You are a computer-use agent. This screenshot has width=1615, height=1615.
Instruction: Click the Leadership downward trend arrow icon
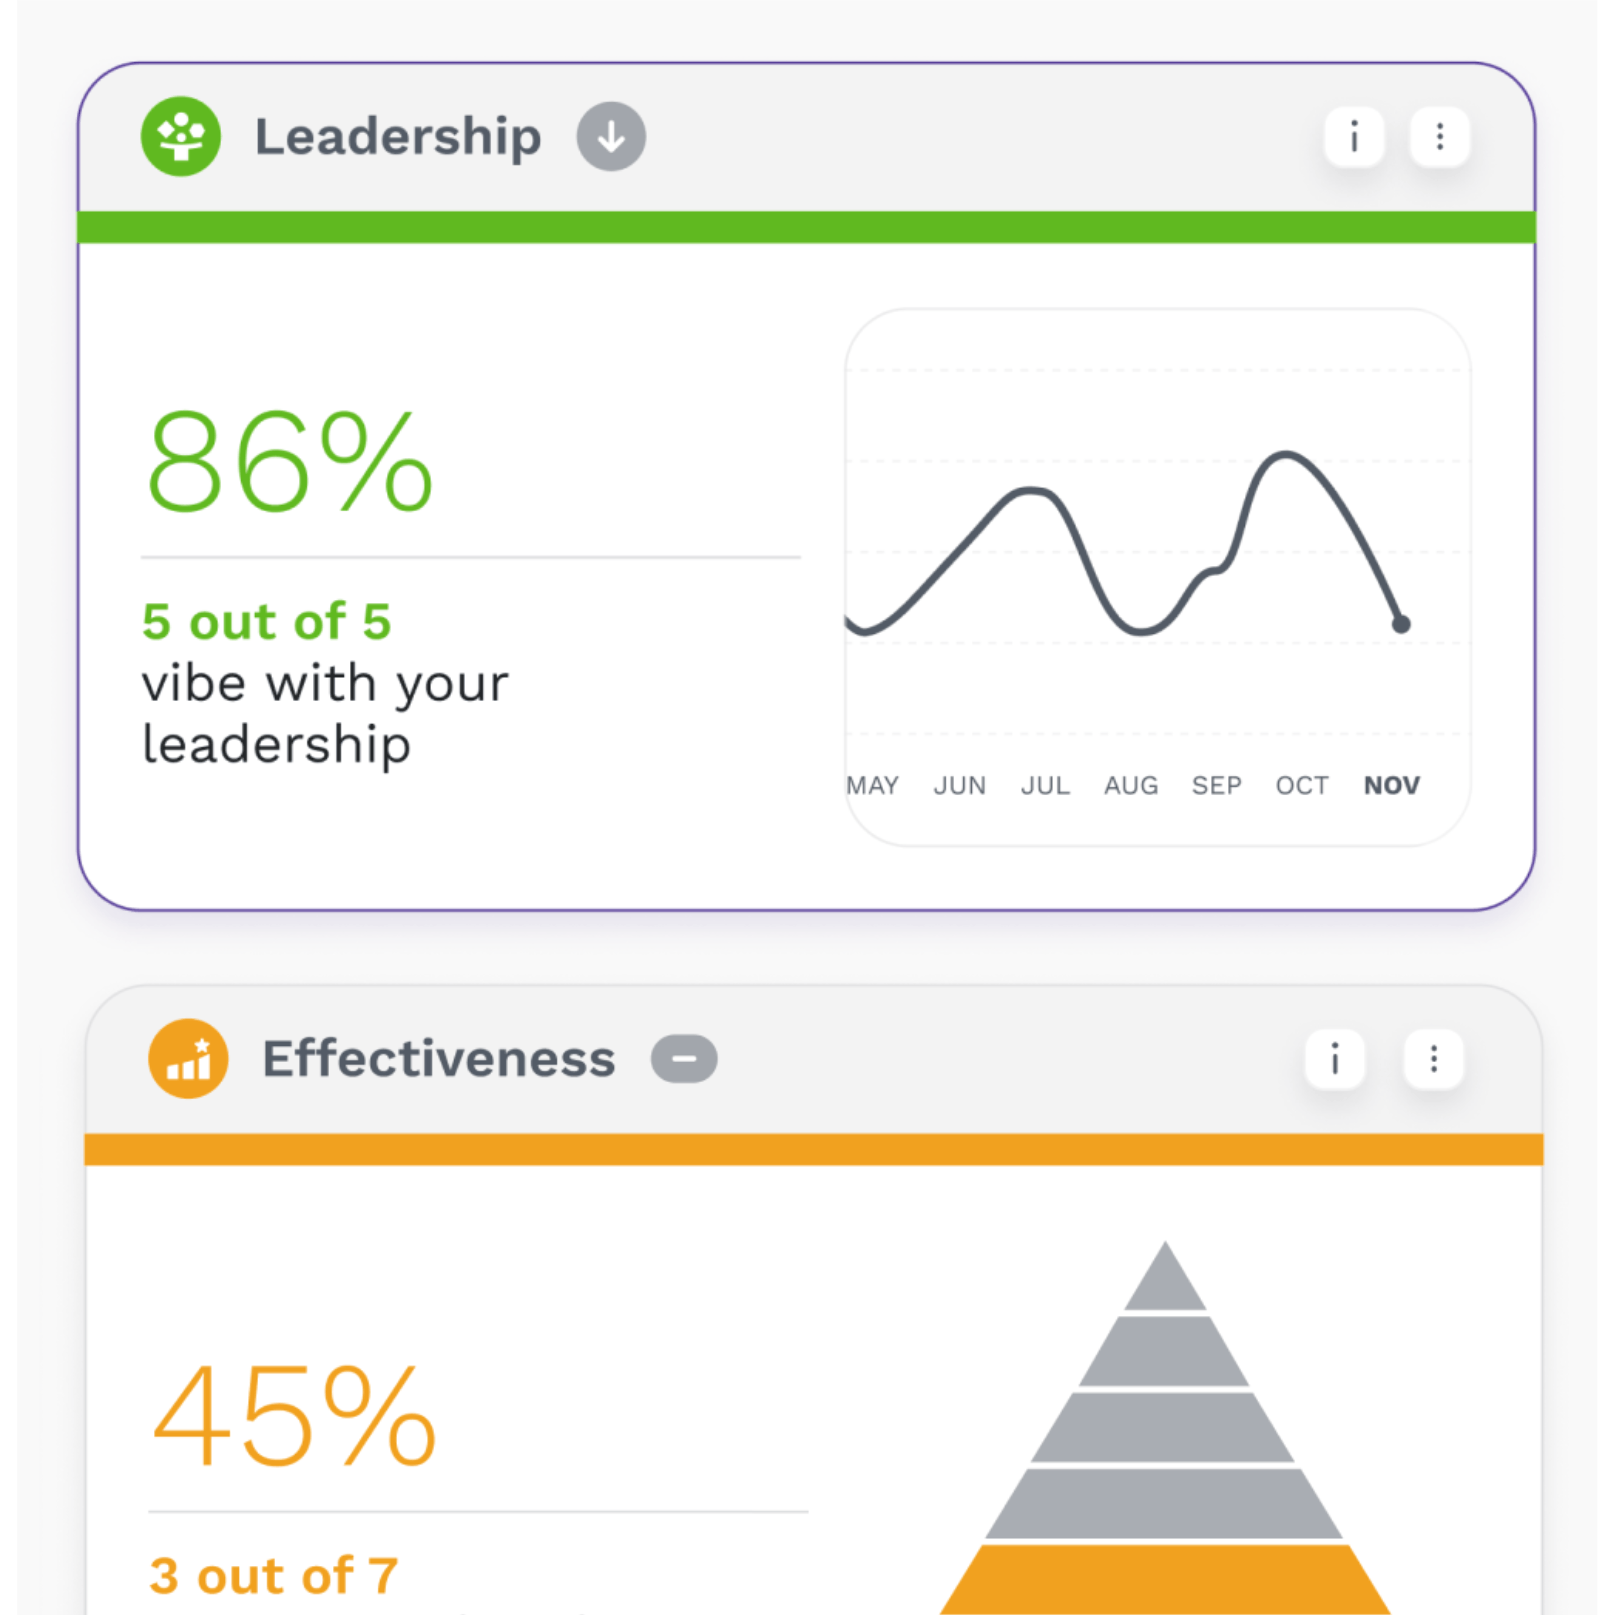point(611,136)
